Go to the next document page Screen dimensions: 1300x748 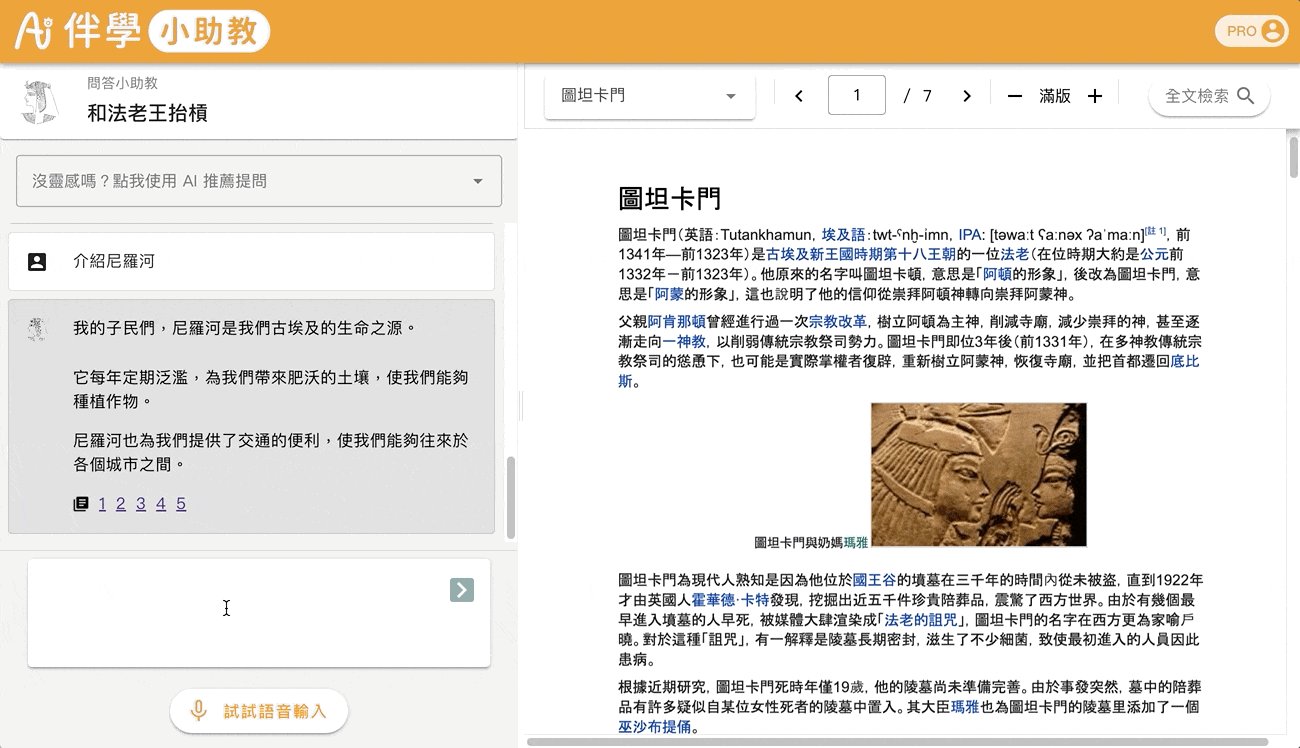[x=966, y=96]
